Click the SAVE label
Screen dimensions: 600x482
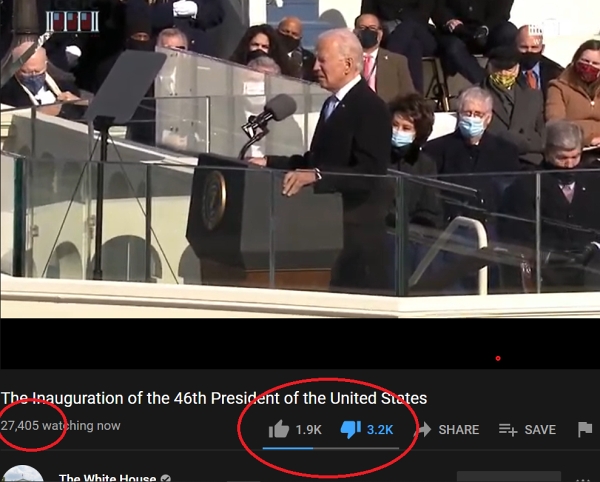tap(540, 430)
